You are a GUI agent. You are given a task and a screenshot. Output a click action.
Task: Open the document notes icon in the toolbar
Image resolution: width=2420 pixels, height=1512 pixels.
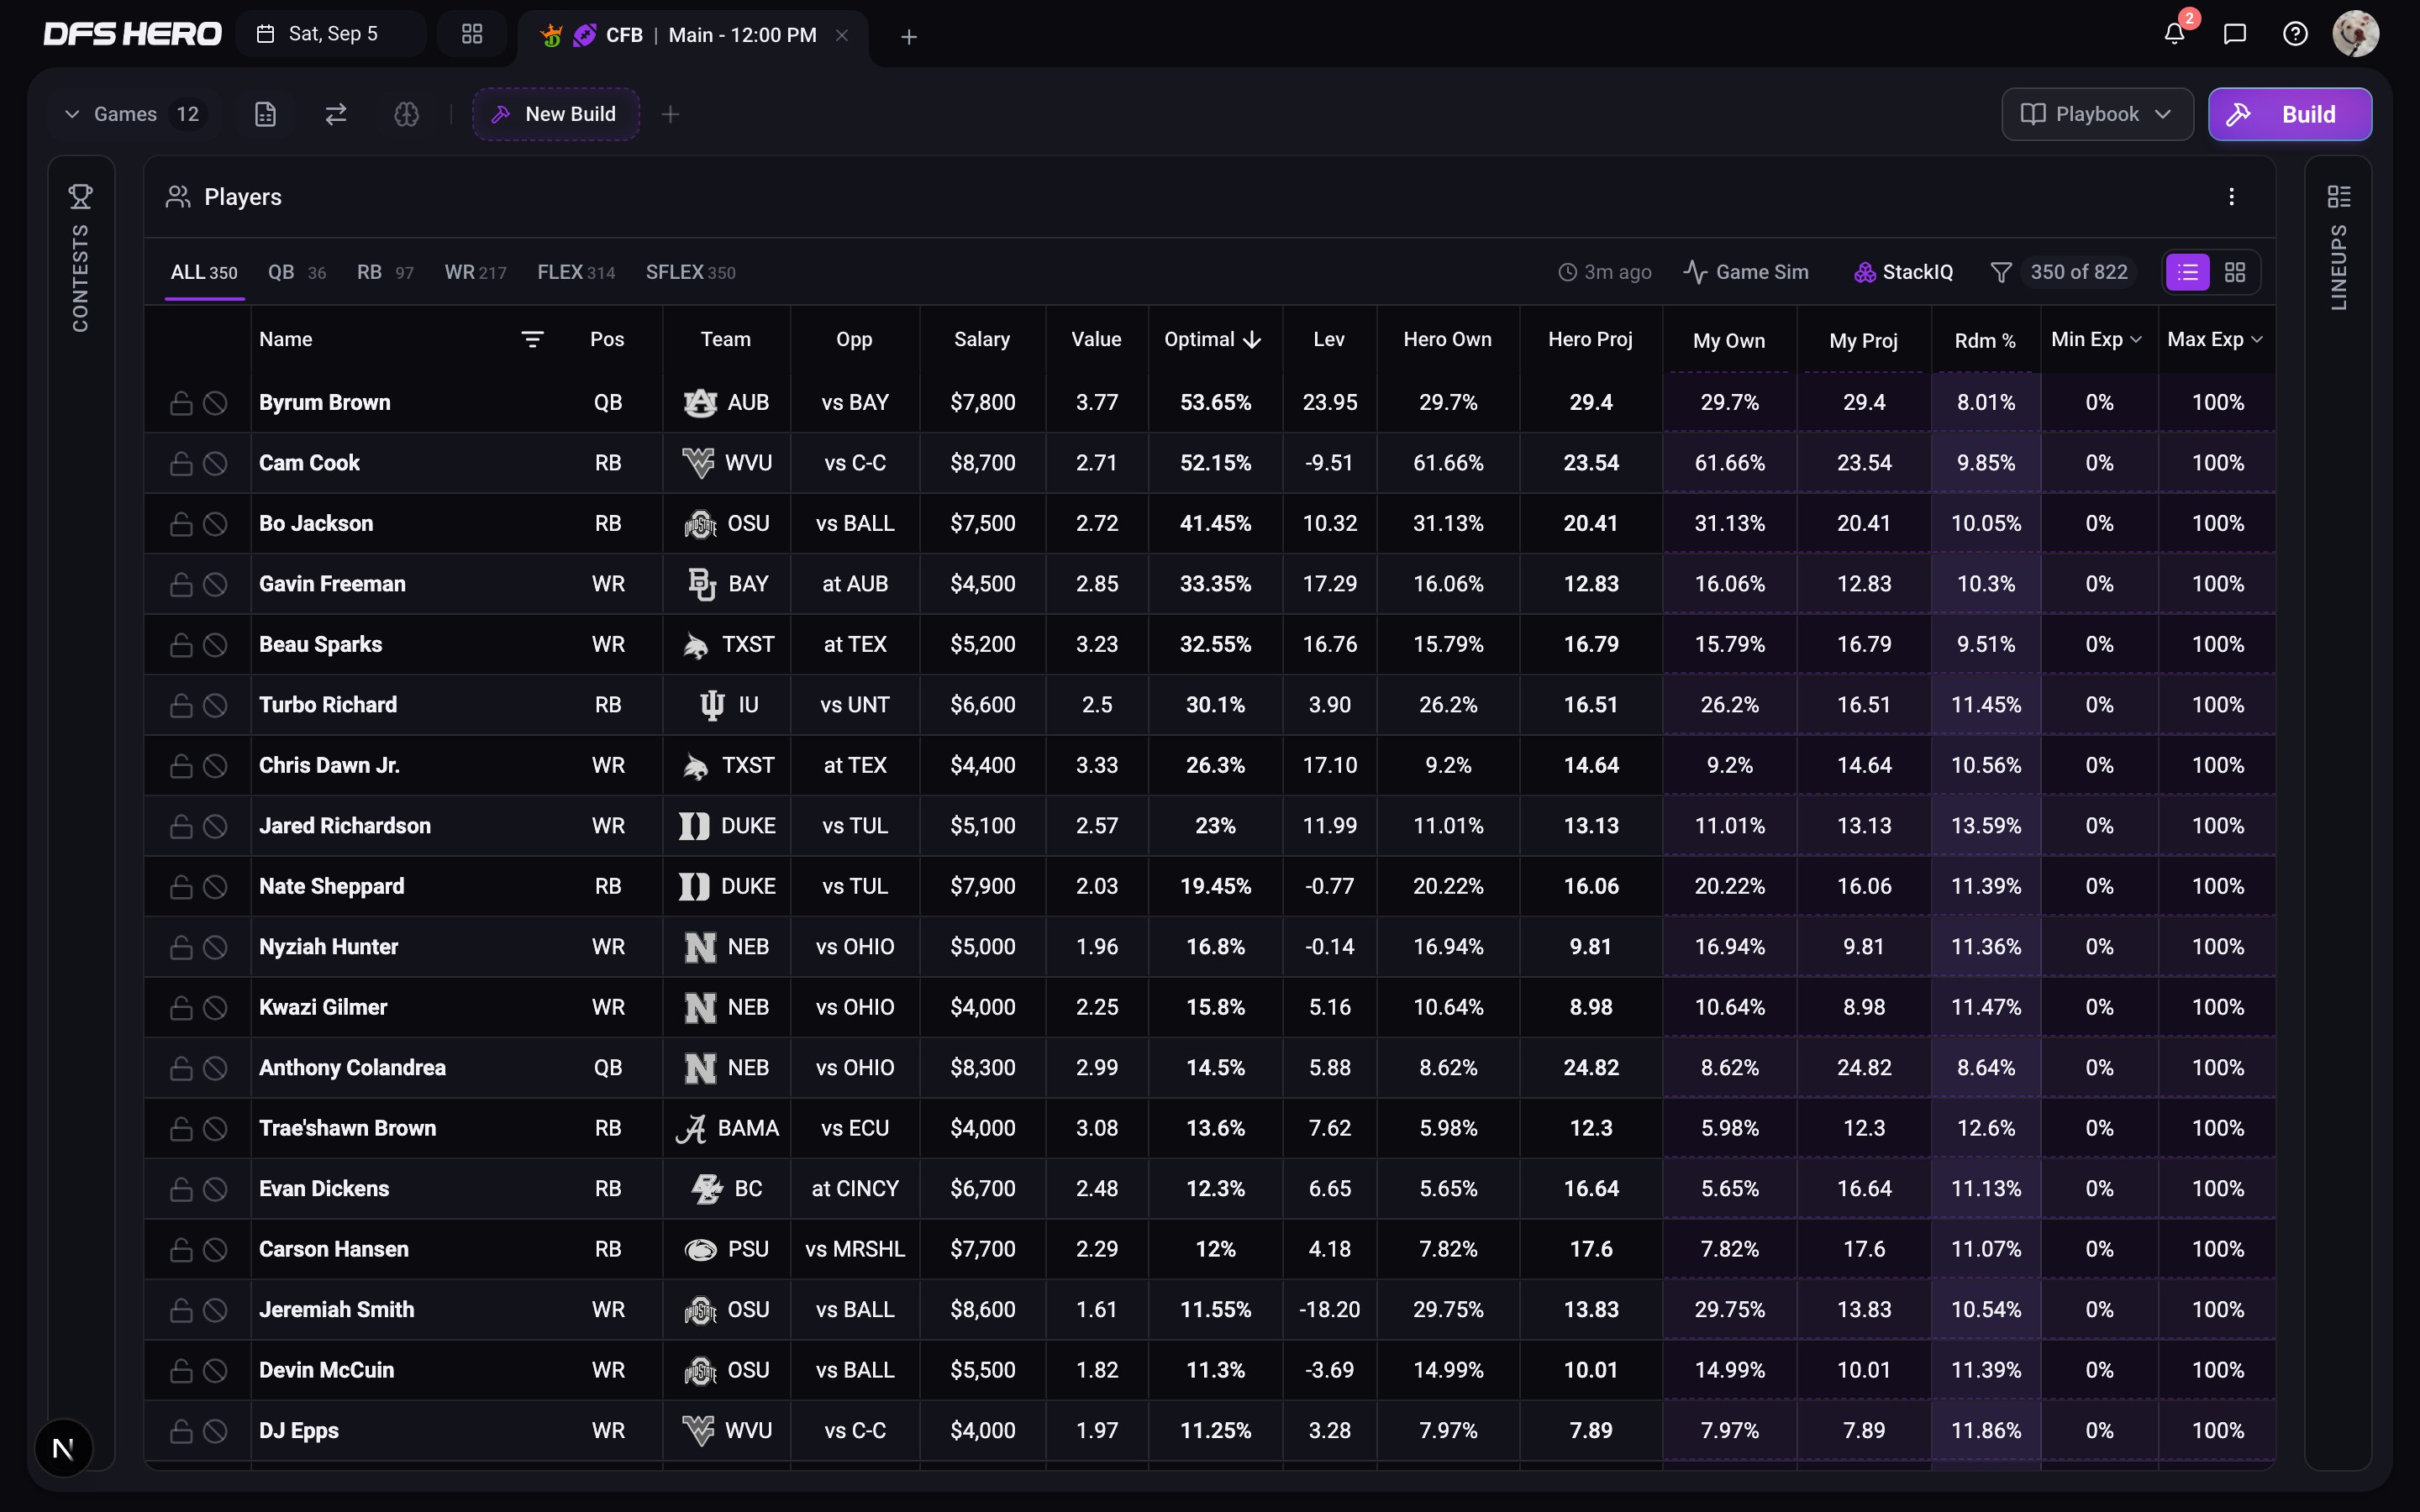coord(265,114)
